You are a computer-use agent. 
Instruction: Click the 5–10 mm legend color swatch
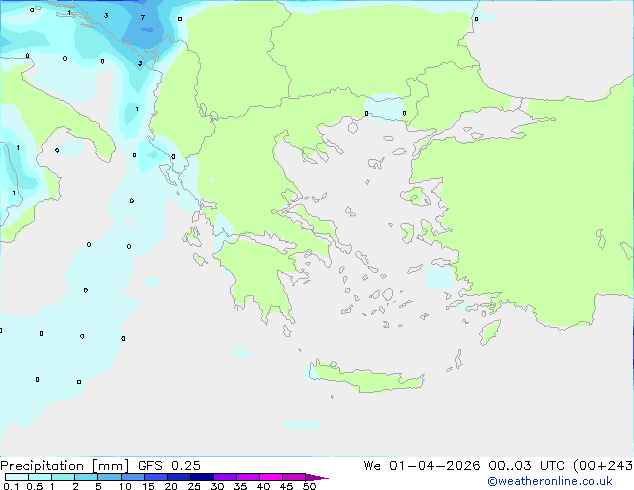pyautogui.click(x=109, y=477)
